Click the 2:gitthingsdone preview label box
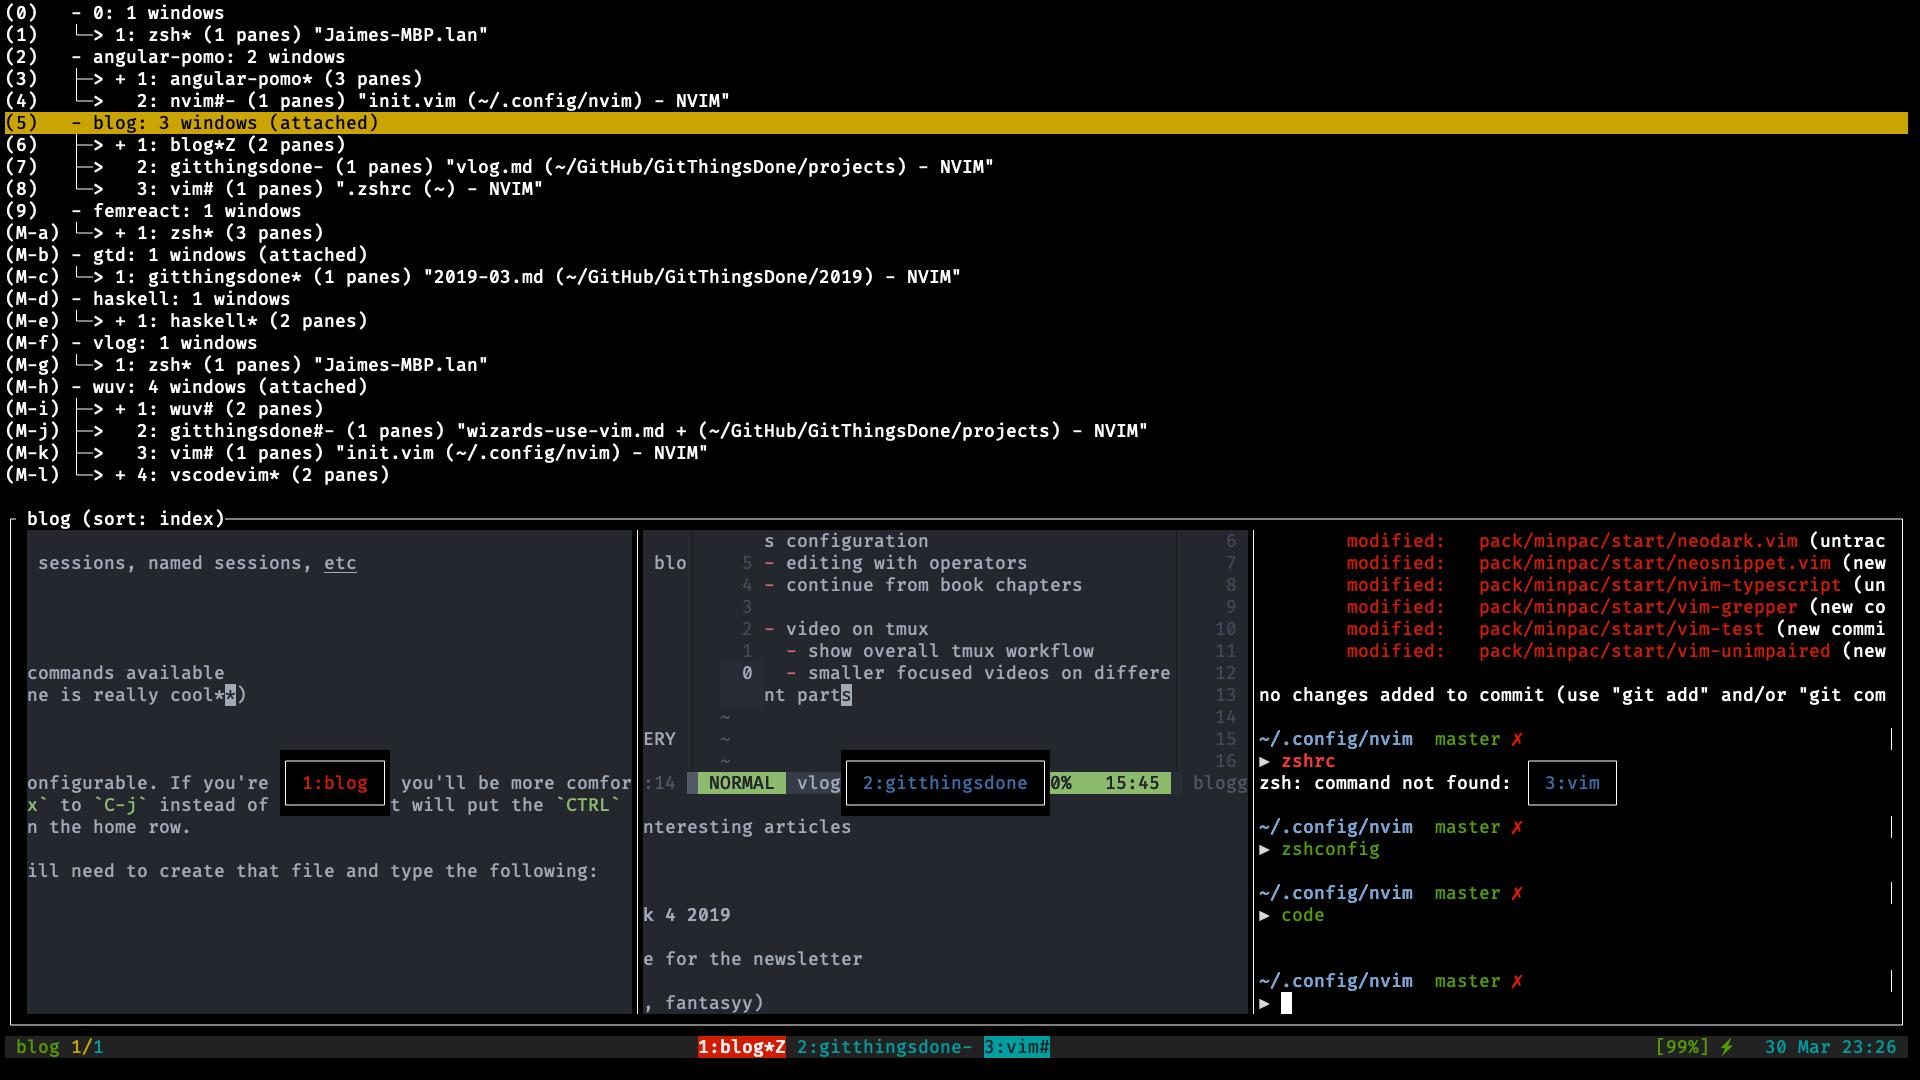The width and height of the screenshot is (1920, 1080). coord(945,783)
